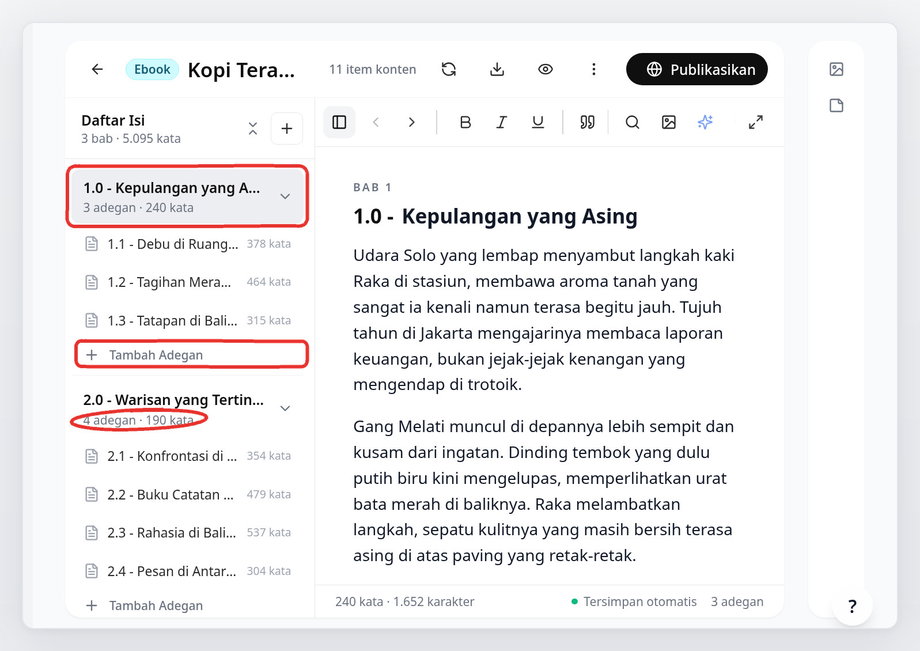Click the Ebook badge
Viewport: 920px width, 651px height.
pyautogui.click(x=152, y=69)
